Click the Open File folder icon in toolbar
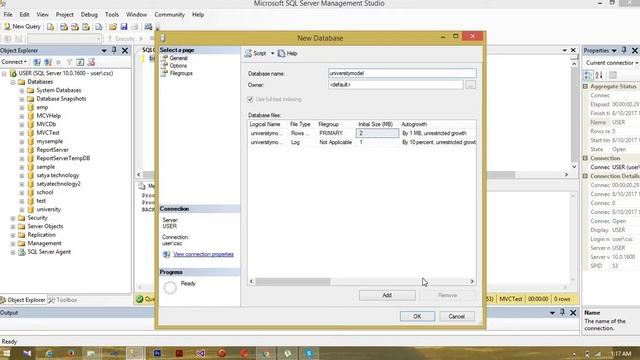The height and width of the screenshot is (360, 640). 113,27
